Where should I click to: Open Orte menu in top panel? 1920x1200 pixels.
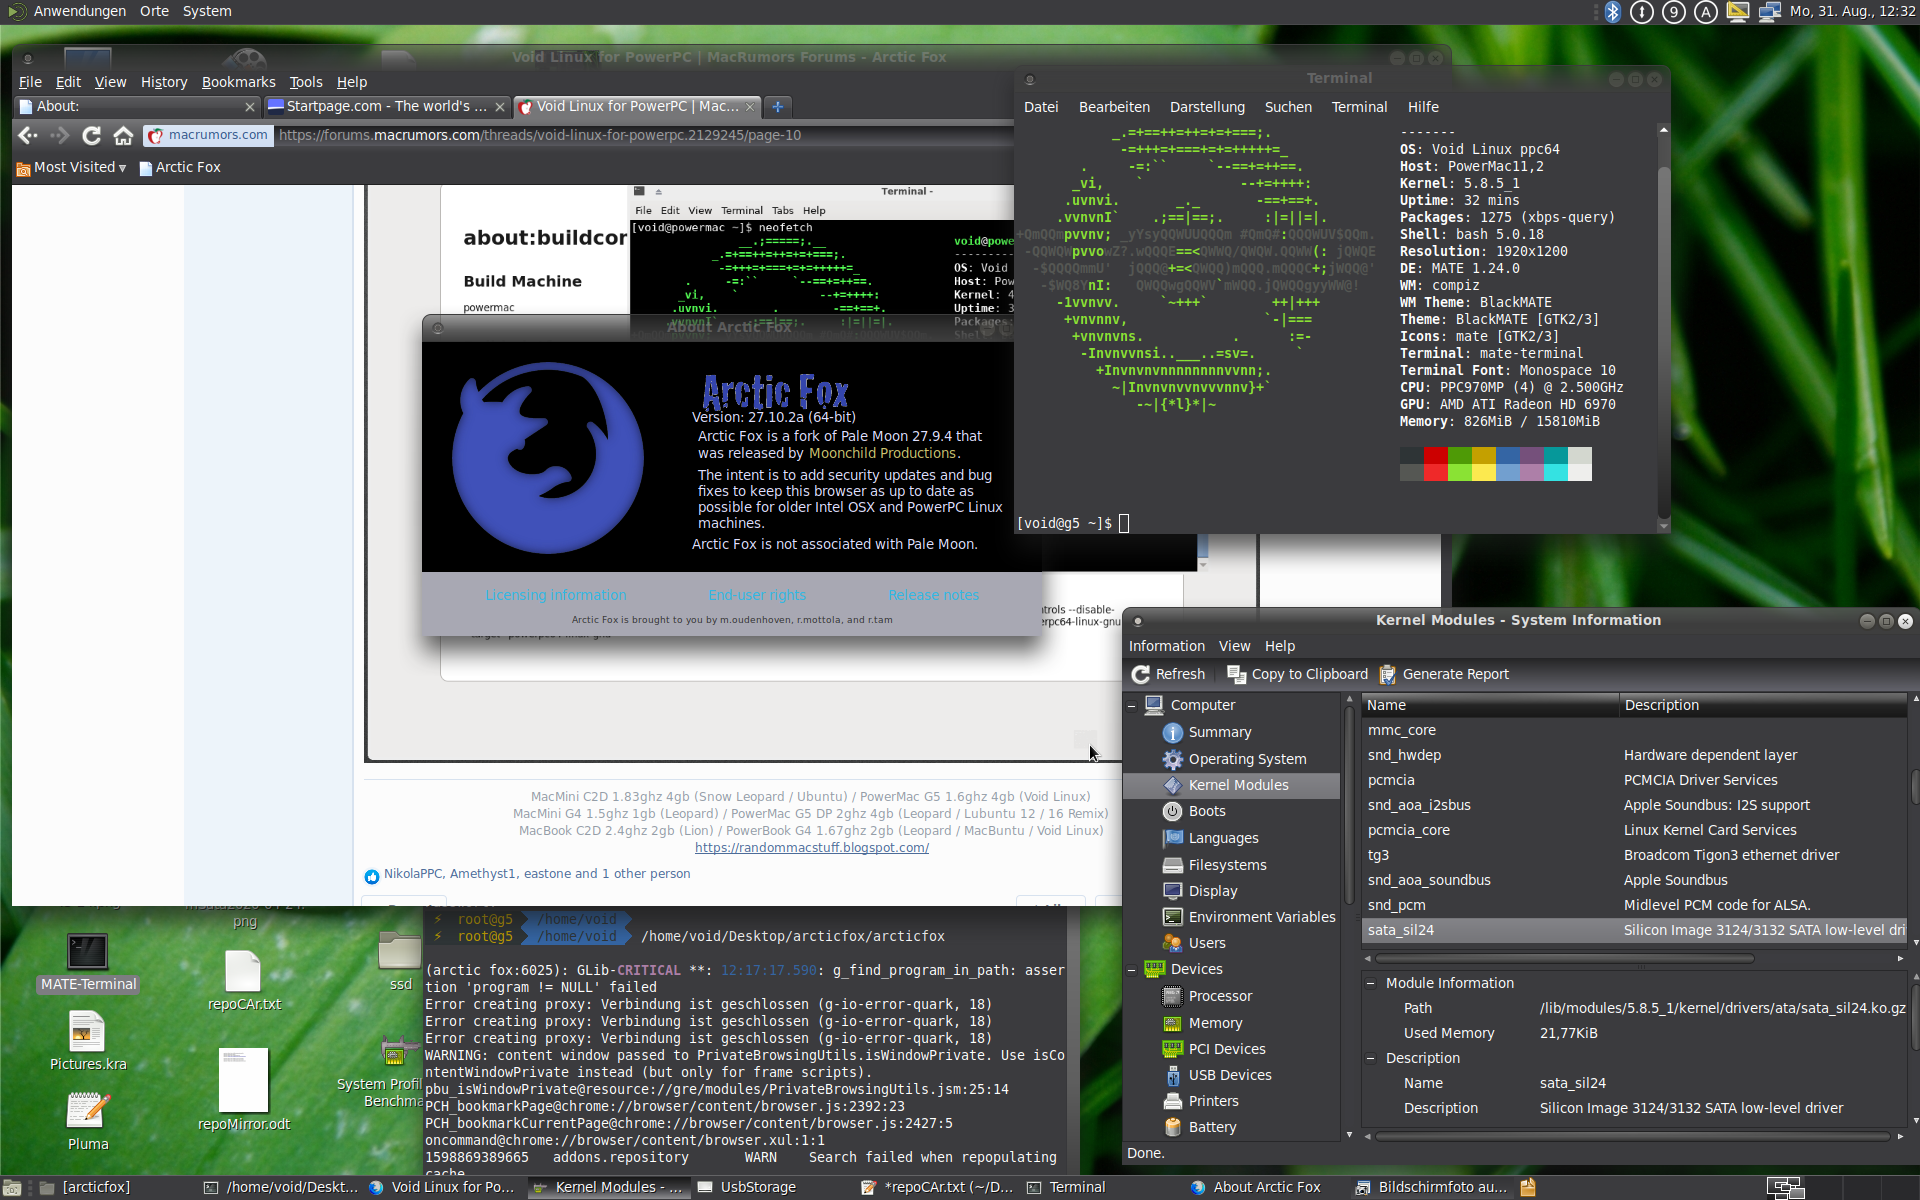[154, 11]
